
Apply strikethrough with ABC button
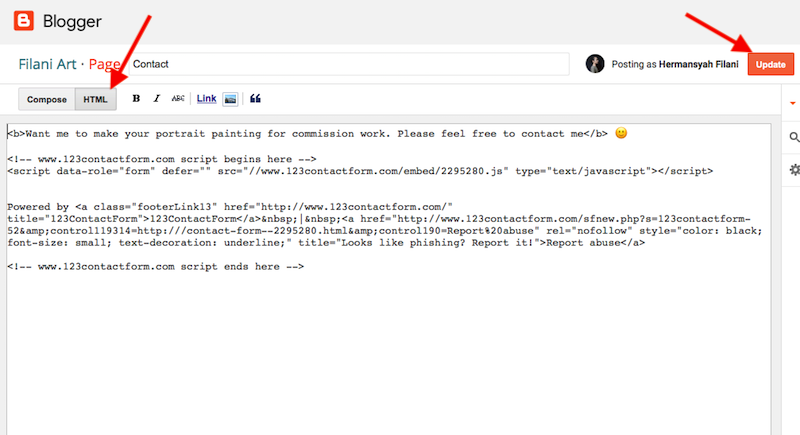pyautogui.click(x=178, y=98)
